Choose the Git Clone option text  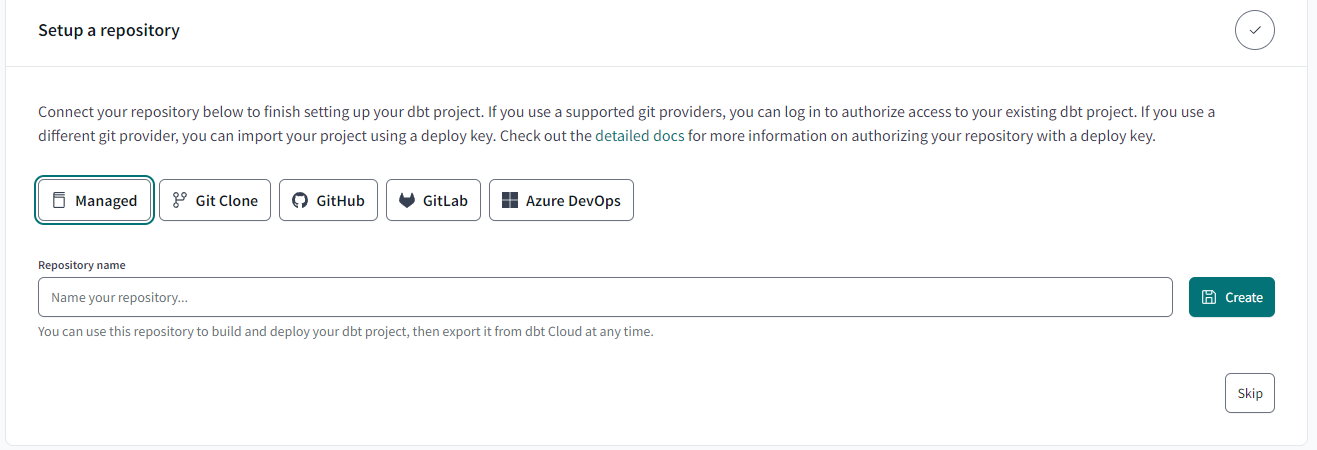(227, 201)
